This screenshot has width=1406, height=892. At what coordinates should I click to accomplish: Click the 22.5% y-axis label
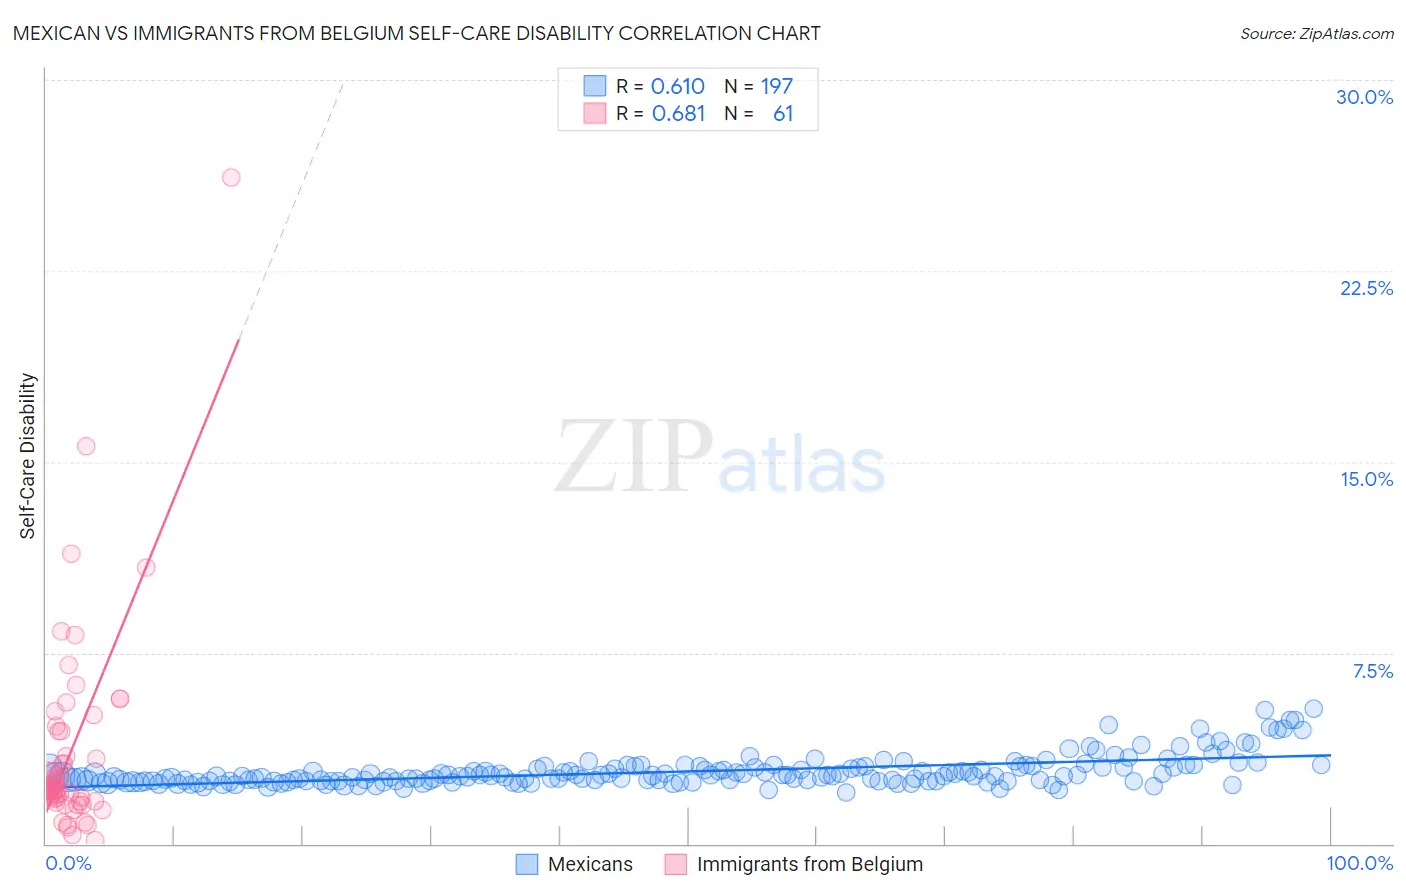coord(1366,288)
